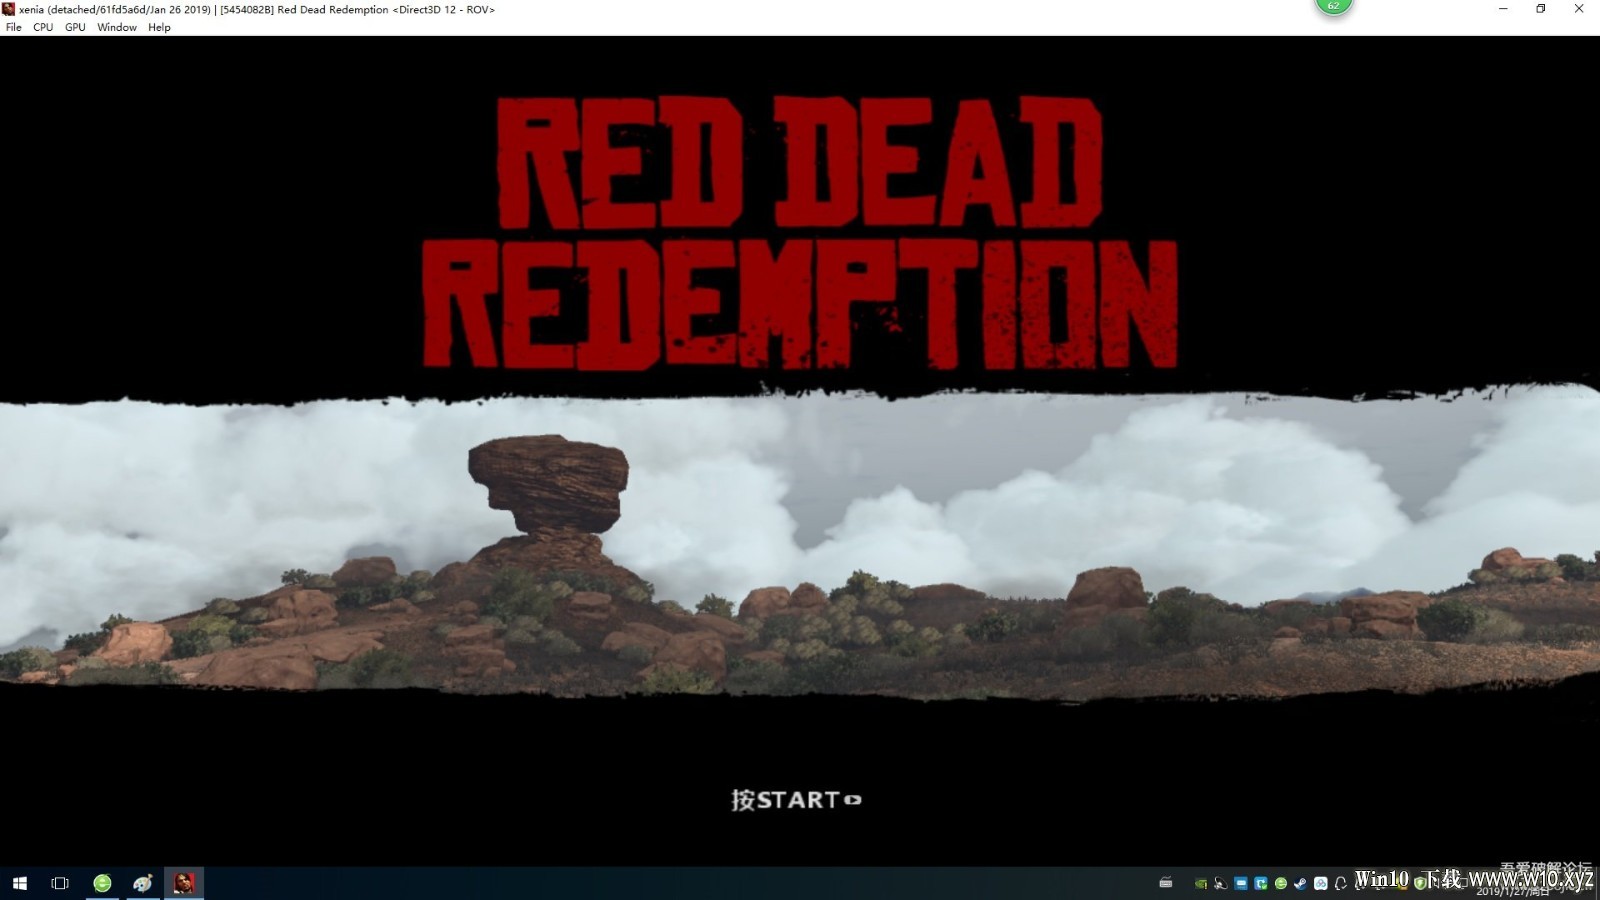The width and height of the screenshot is (1600, 900).
Task: Open the touch keyboard tray icon
Action: (x=1165, y=883)
